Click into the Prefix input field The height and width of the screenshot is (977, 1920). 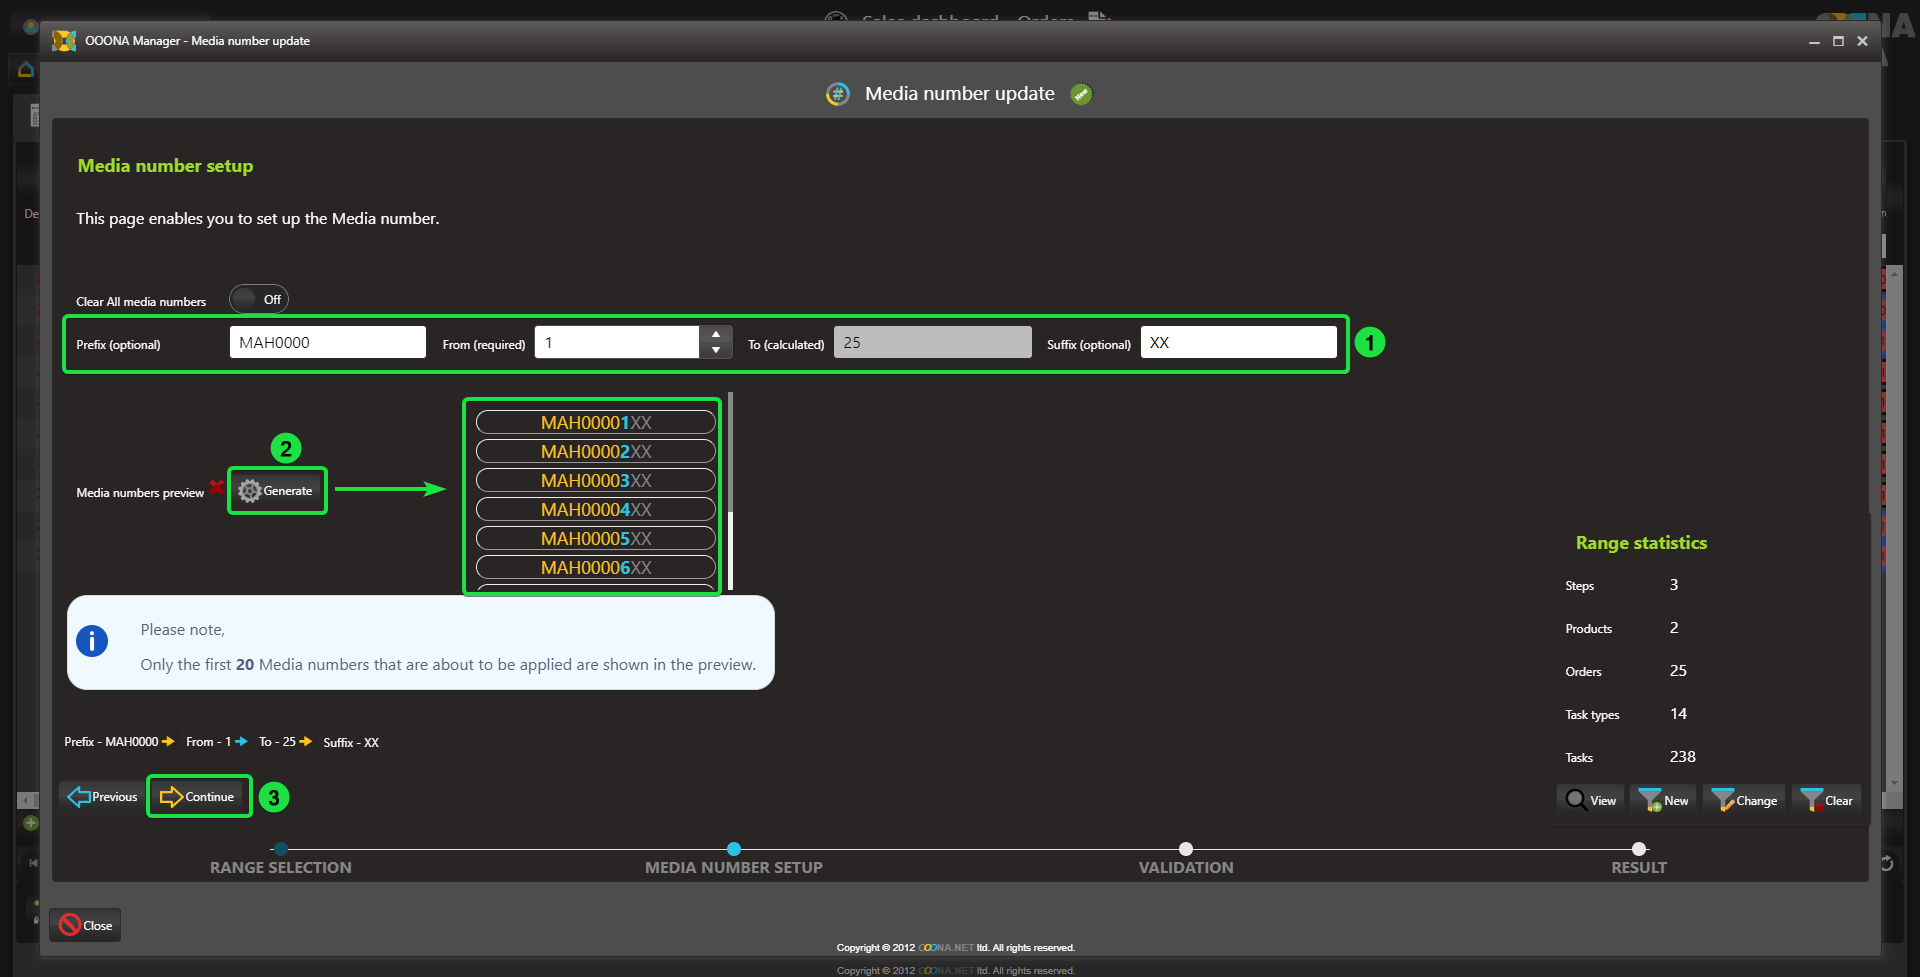pyautogui.click(x=327, y=342)
